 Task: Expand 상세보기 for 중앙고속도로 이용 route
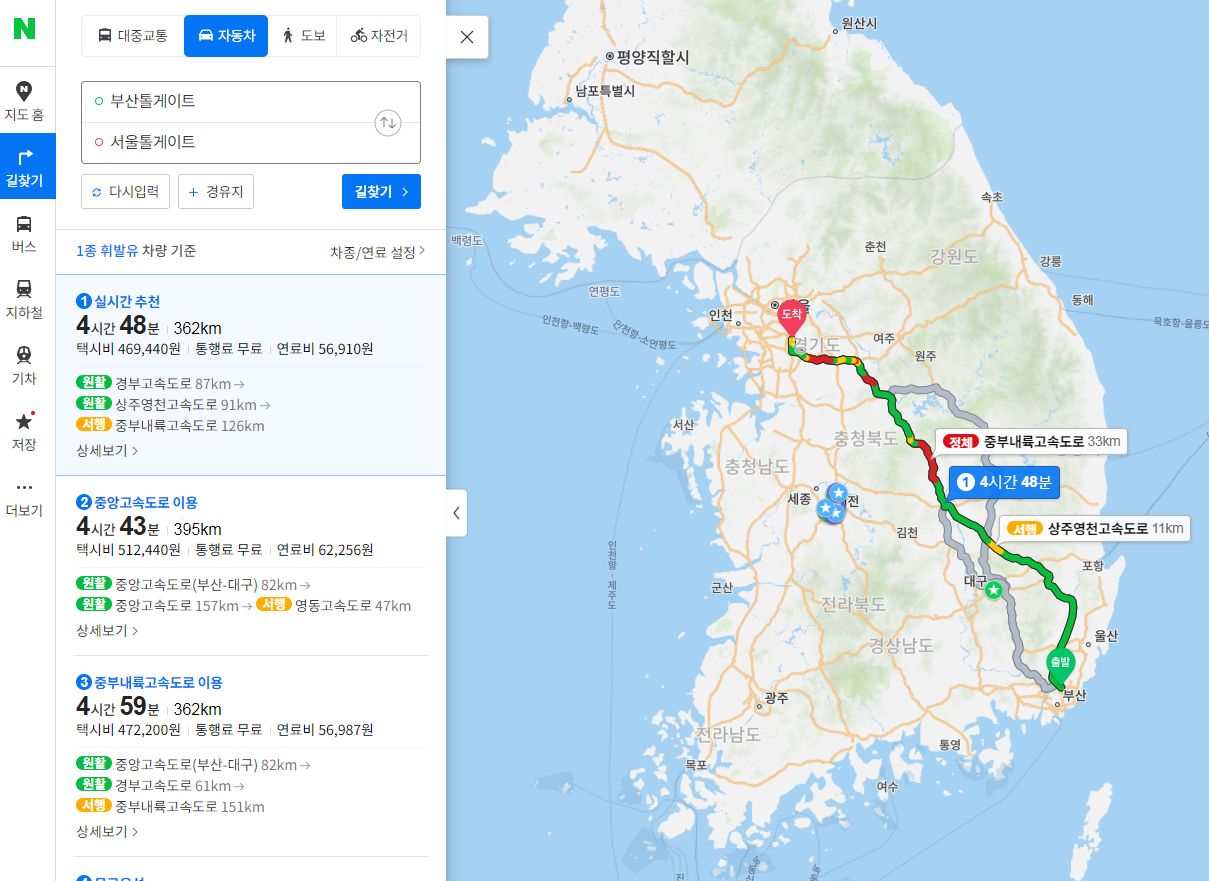coord(107,631)
